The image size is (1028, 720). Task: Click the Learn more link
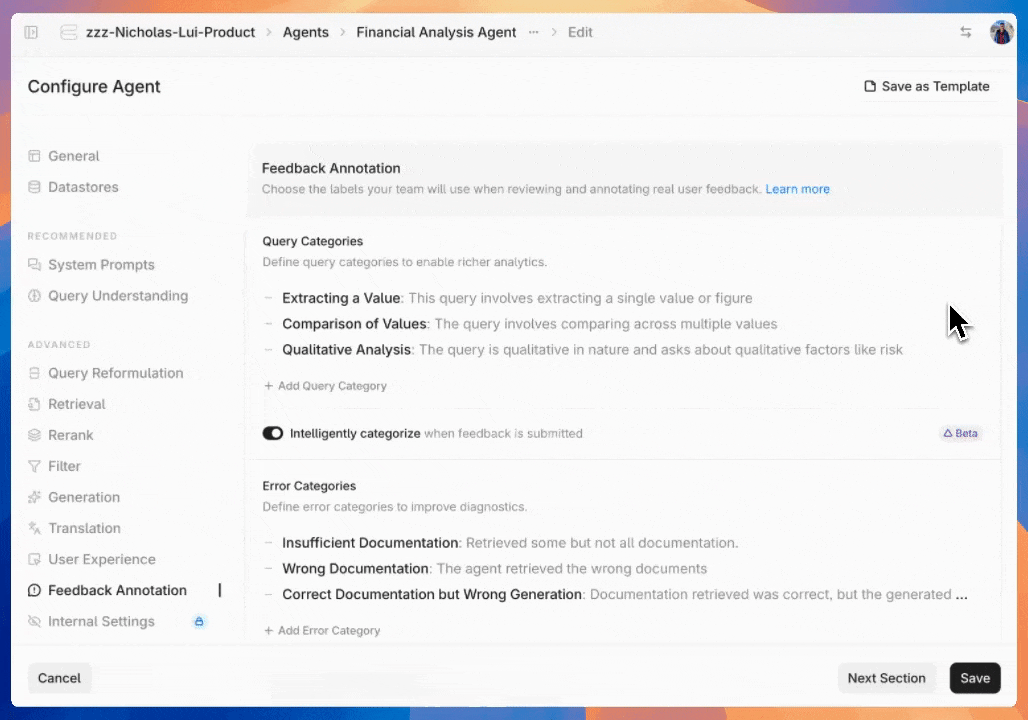(x=797, y=189)
